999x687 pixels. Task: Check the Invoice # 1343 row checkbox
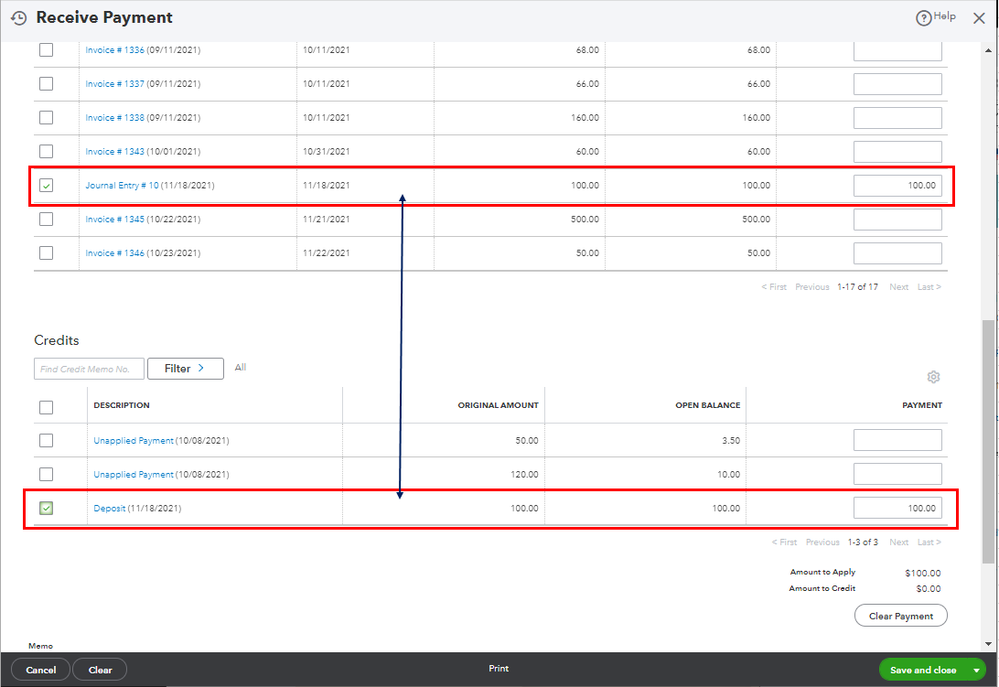coord(46,151)
